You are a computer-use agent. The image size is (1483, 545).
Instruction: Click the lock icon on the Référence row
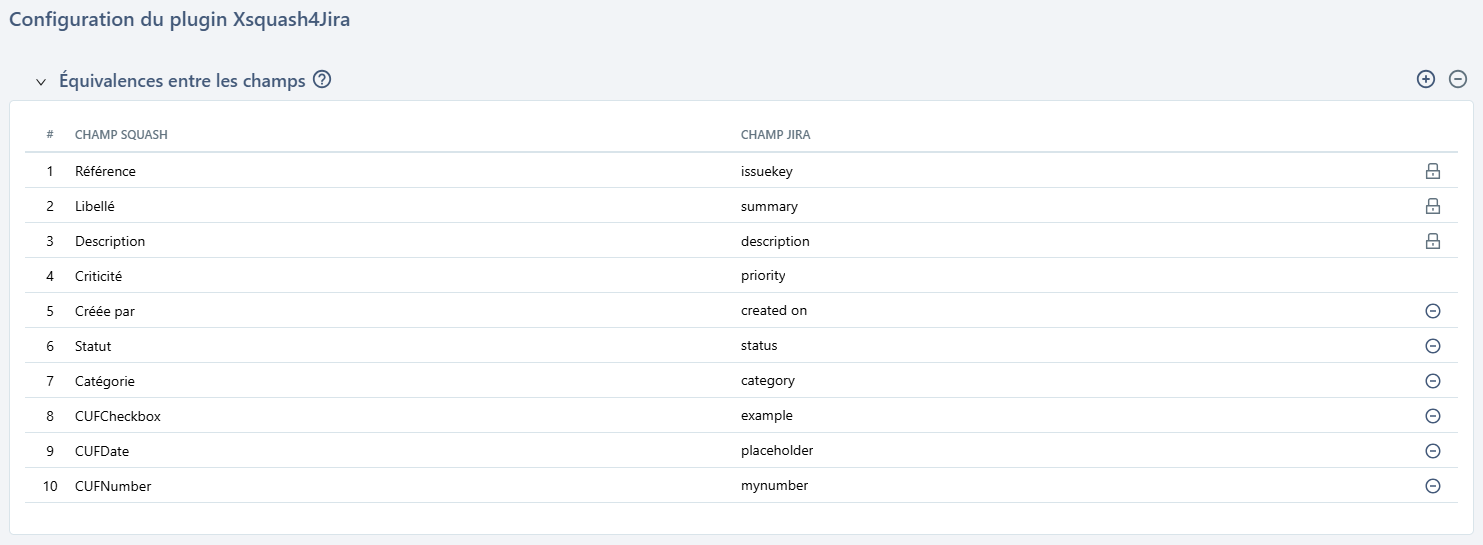point(1432,171)
